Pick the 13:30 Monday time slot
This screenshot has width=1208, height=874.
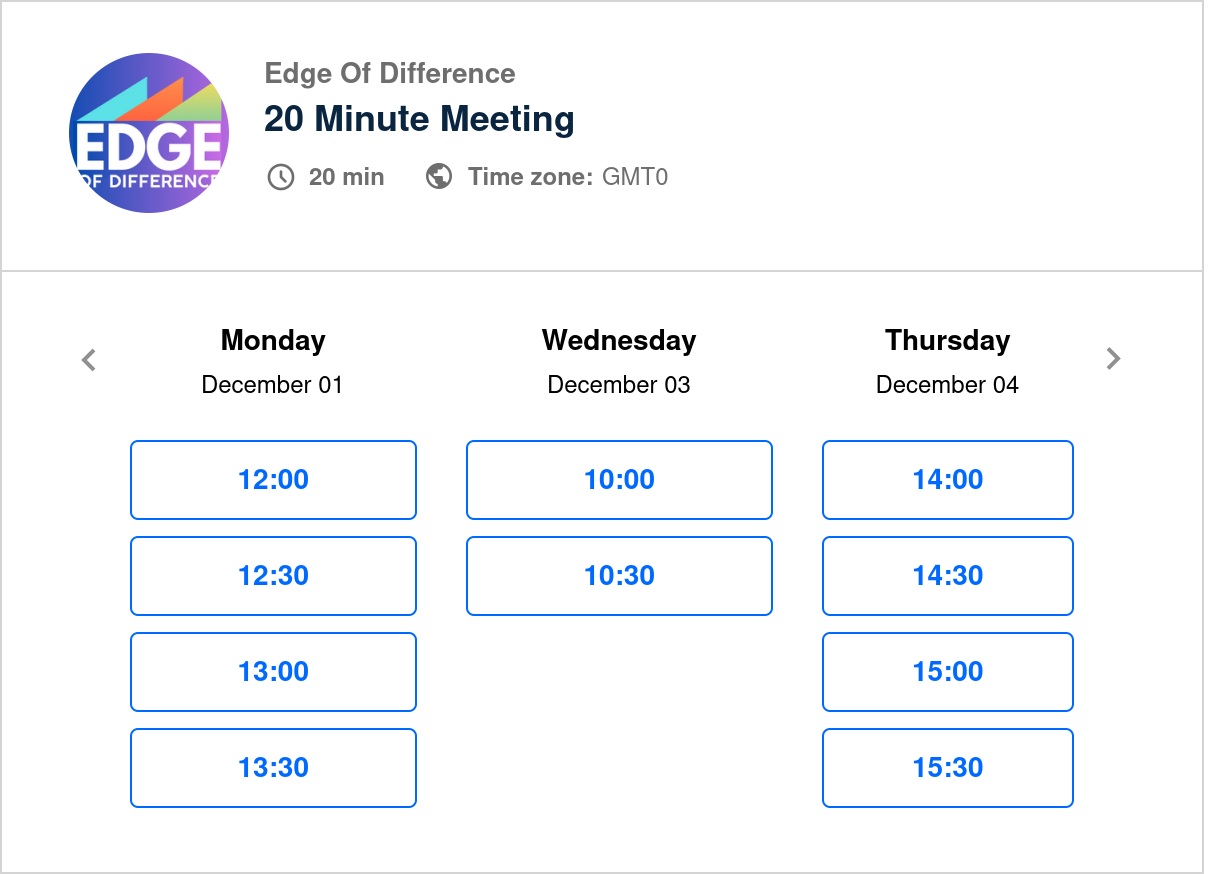(x=273, y=768)
